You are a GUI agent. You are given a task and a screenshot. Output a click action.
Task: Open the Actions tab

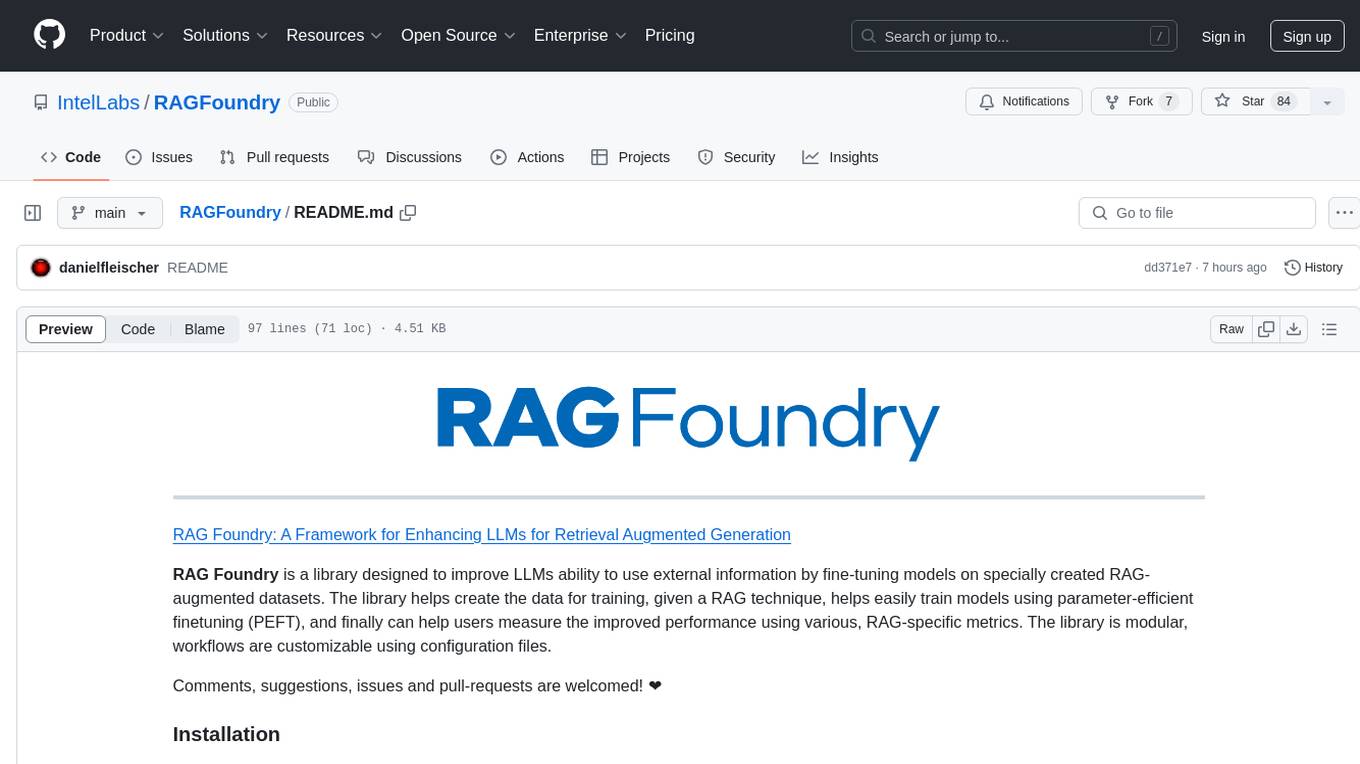pos(527,157)
